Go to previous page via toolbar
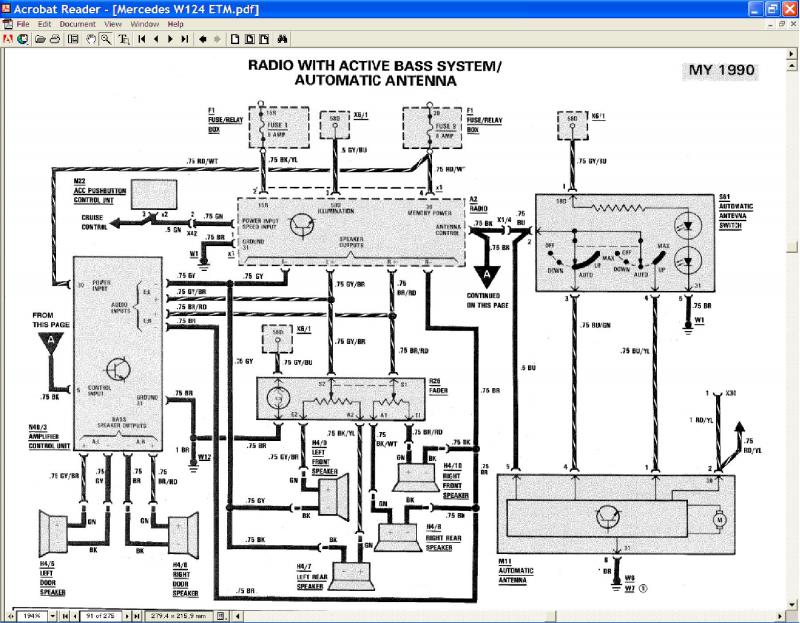 pyautogui.click(x=156, y=39)
